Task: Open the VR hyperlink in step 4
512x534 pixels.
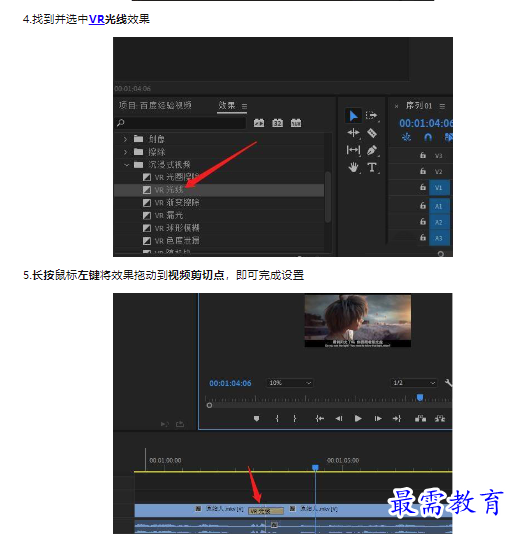Action: (x=96, y=19)
